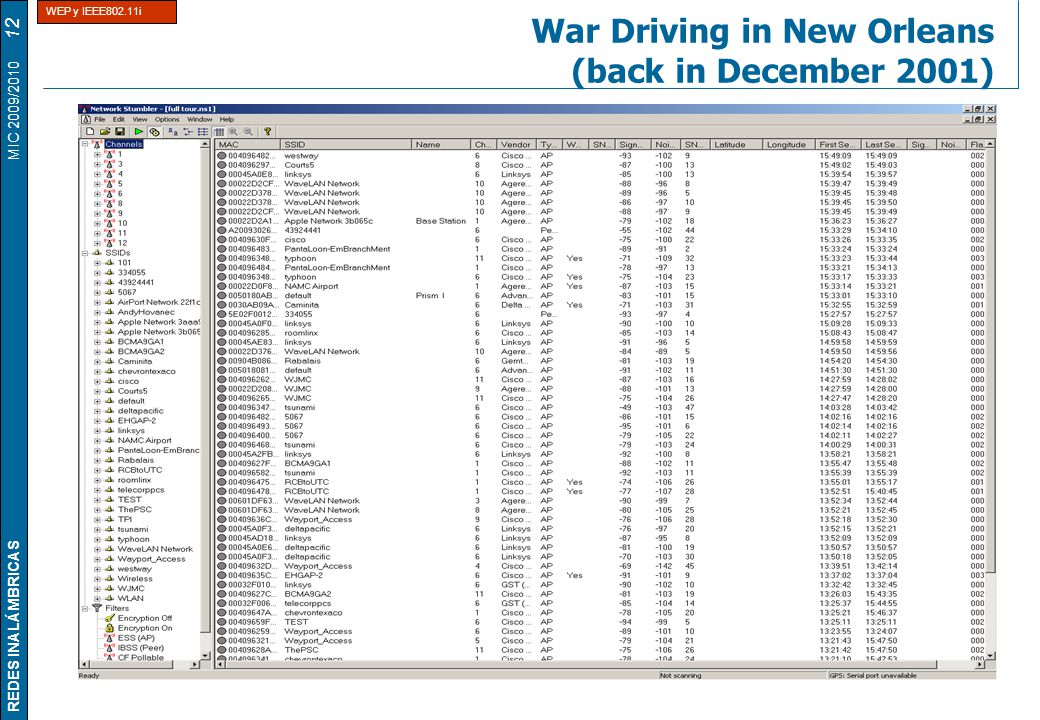The width and height of the screenshot is (1040, 720).
Task: Click the network list scroll down arrow
Action: 990,655
